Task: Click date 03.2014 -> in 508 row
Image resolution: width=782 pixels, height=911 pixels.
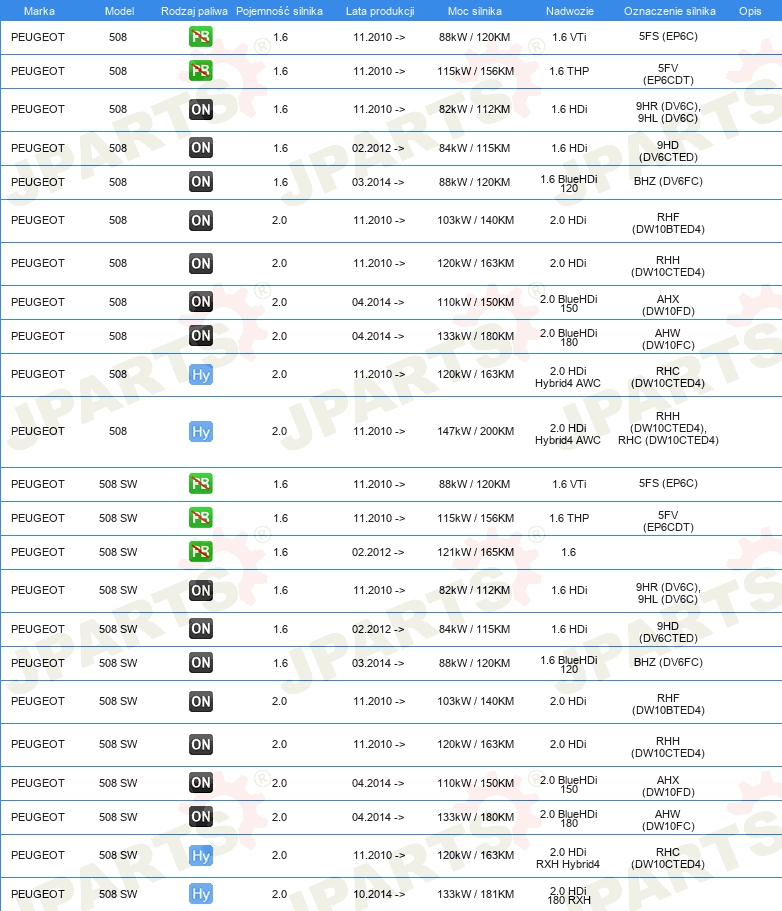Action: point(378,182)
